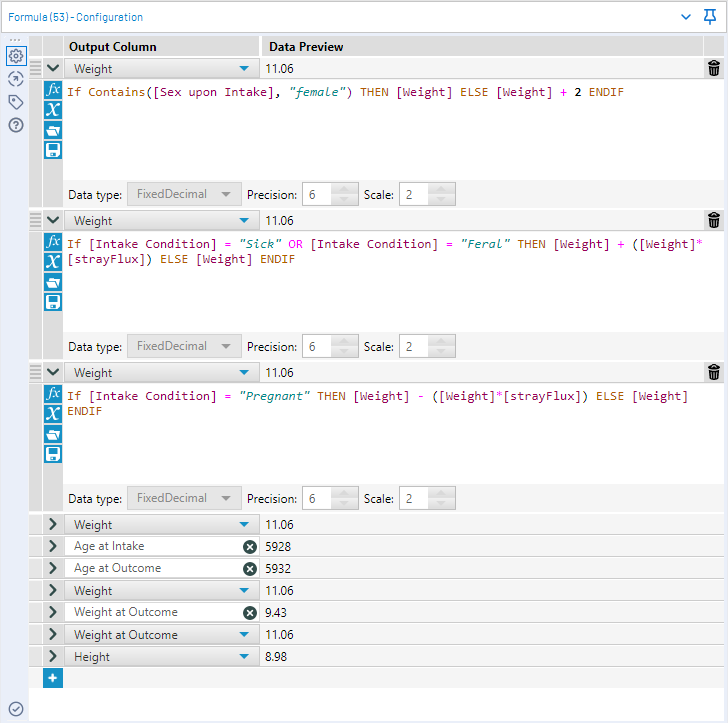The width and height of the screenshot is (728, 723).
Task: Click the Data Preview header
Action: pyautogui.click(x=306, y=47)
